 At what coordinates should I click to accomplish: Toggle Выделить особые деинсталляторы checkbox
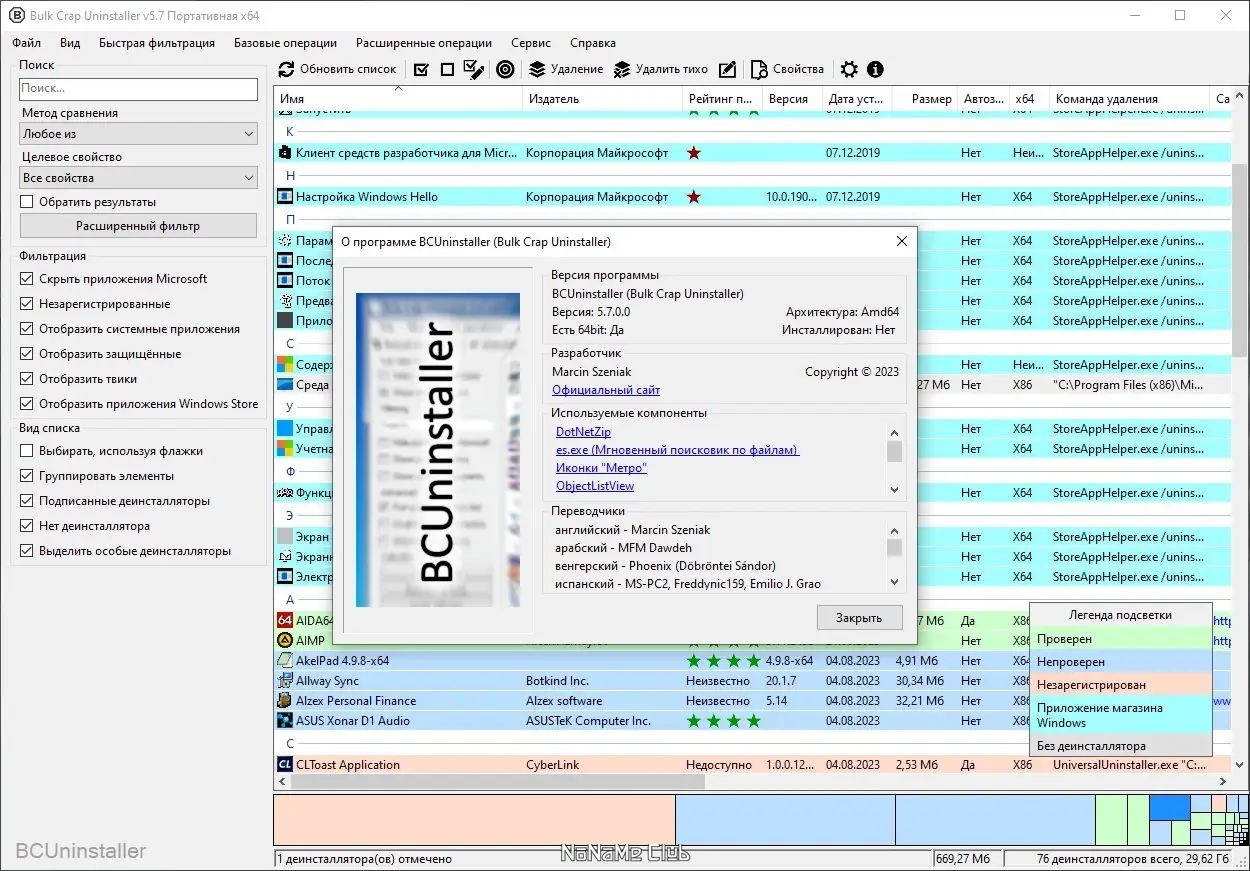27,551
